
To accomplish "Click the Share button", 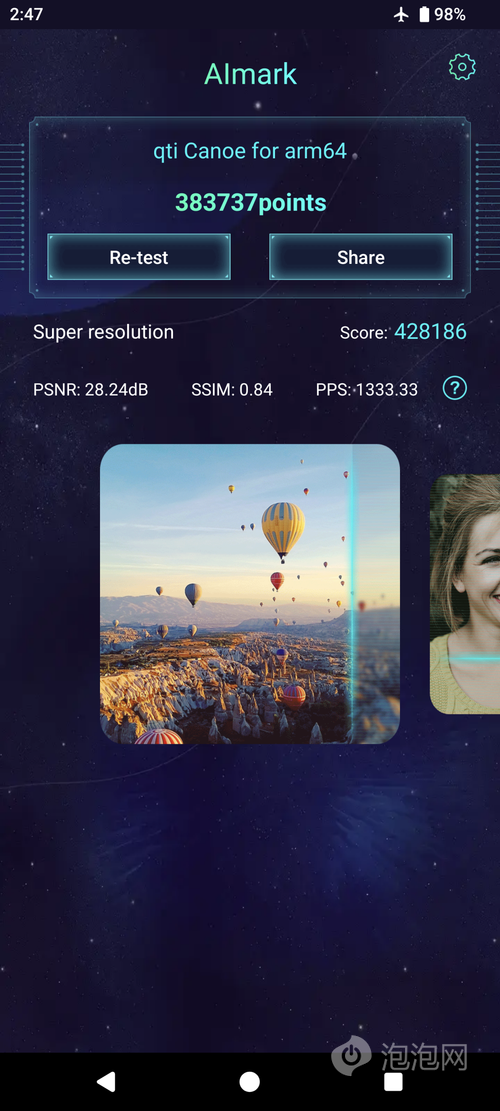I will click(360, 257).
